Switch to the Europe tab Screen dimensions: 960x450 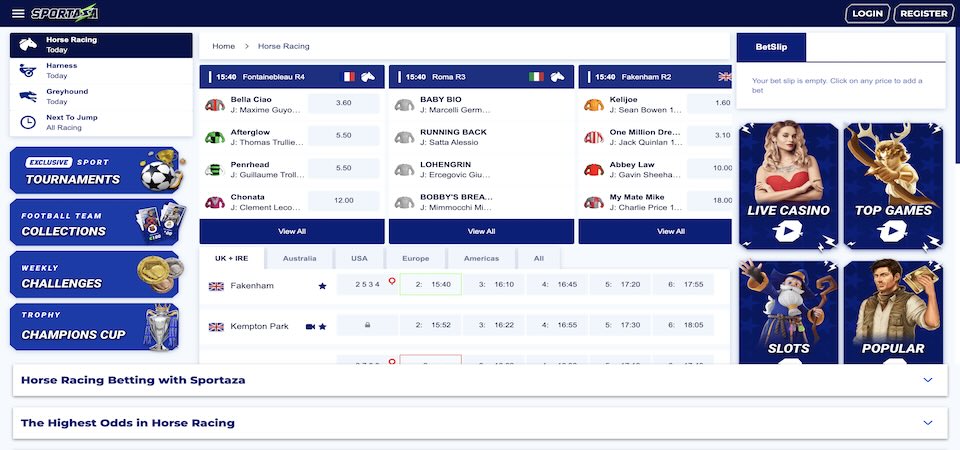coord(416,258)
